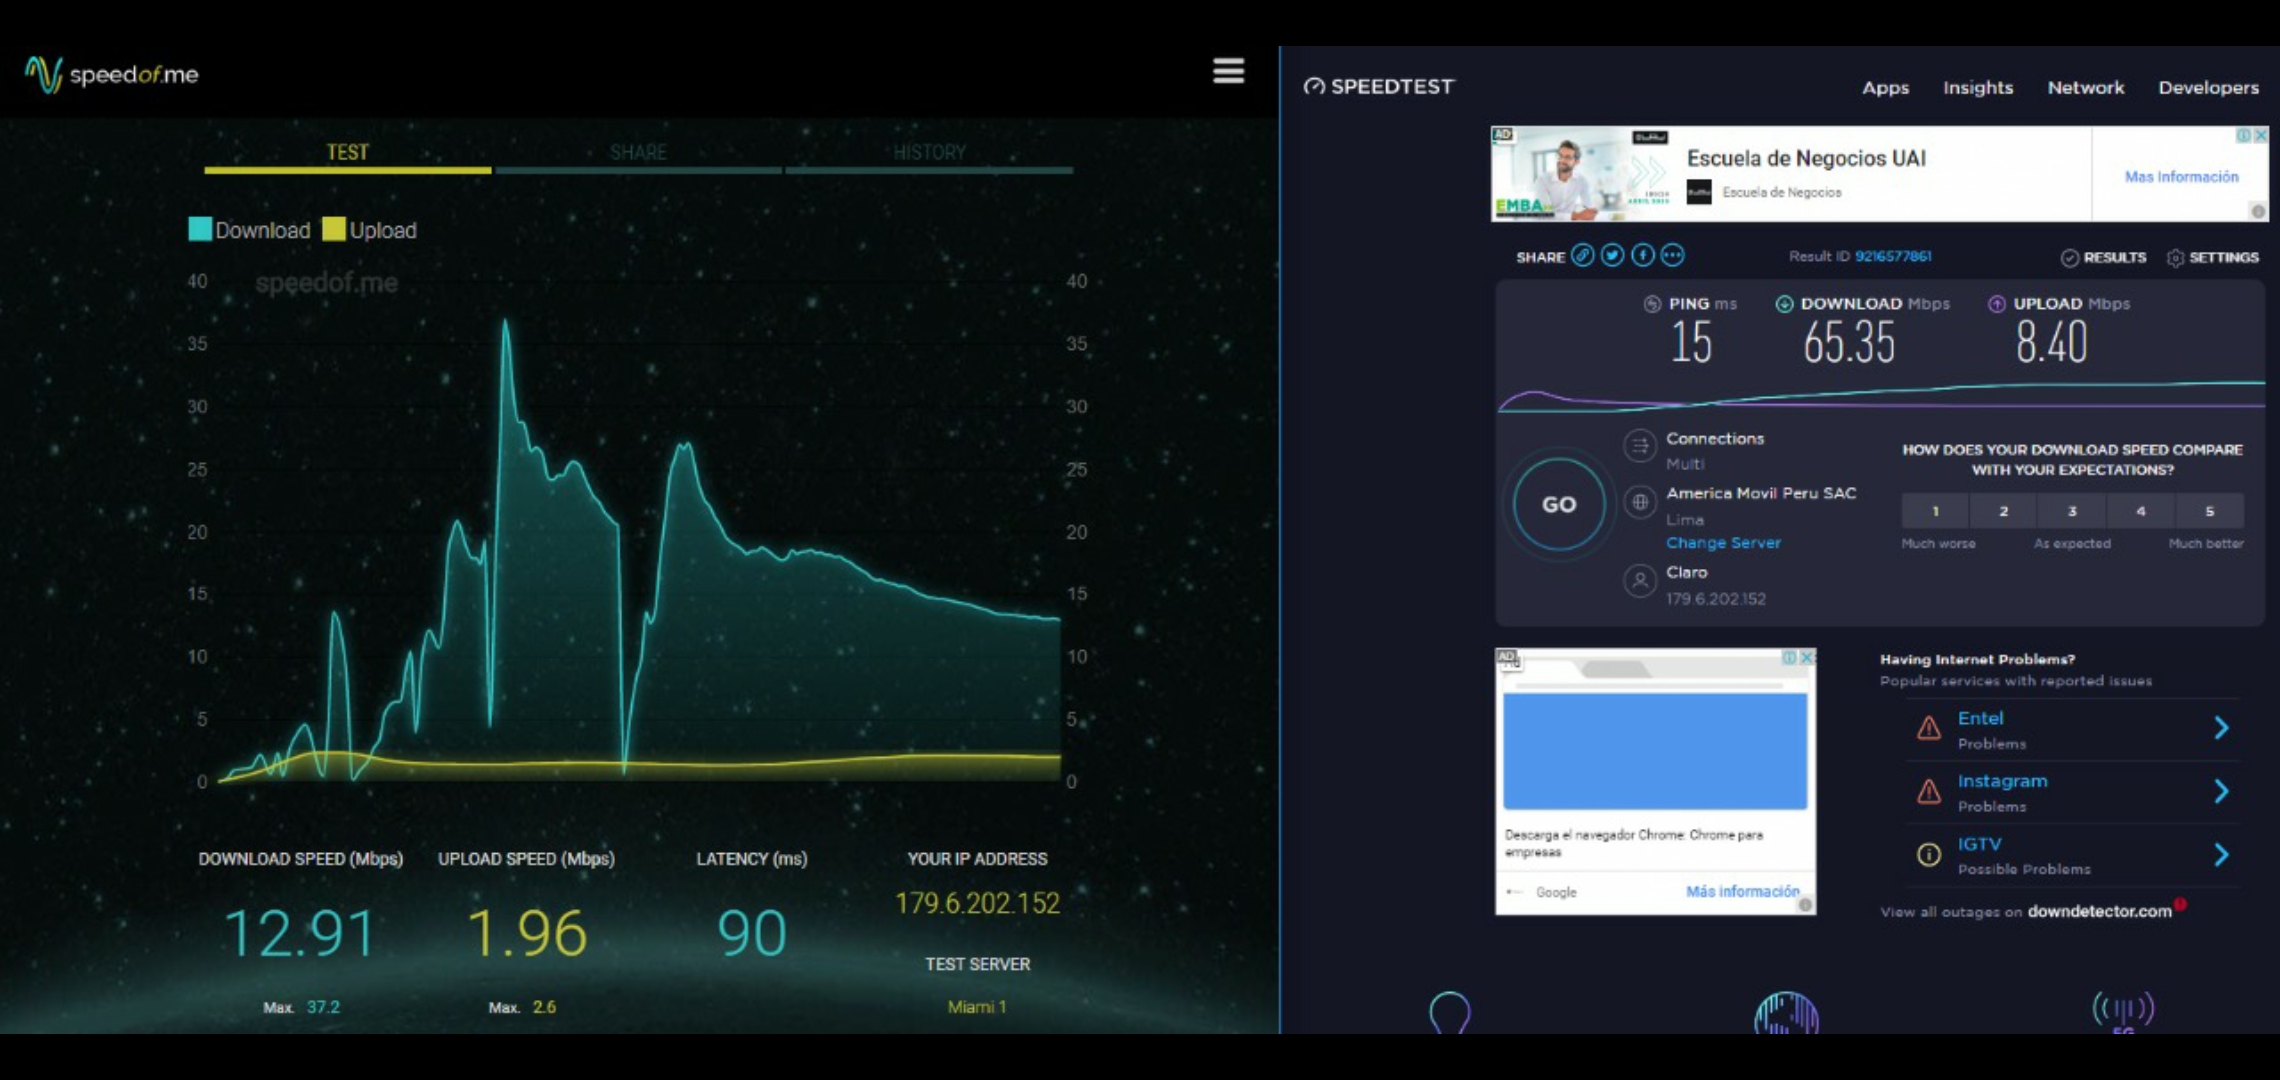Select rating 3 for download speed expectations

[x=2071, y=511]
